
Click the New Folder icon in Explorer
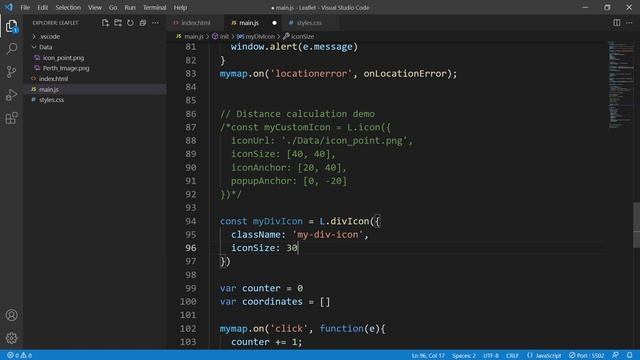(118, 23)
